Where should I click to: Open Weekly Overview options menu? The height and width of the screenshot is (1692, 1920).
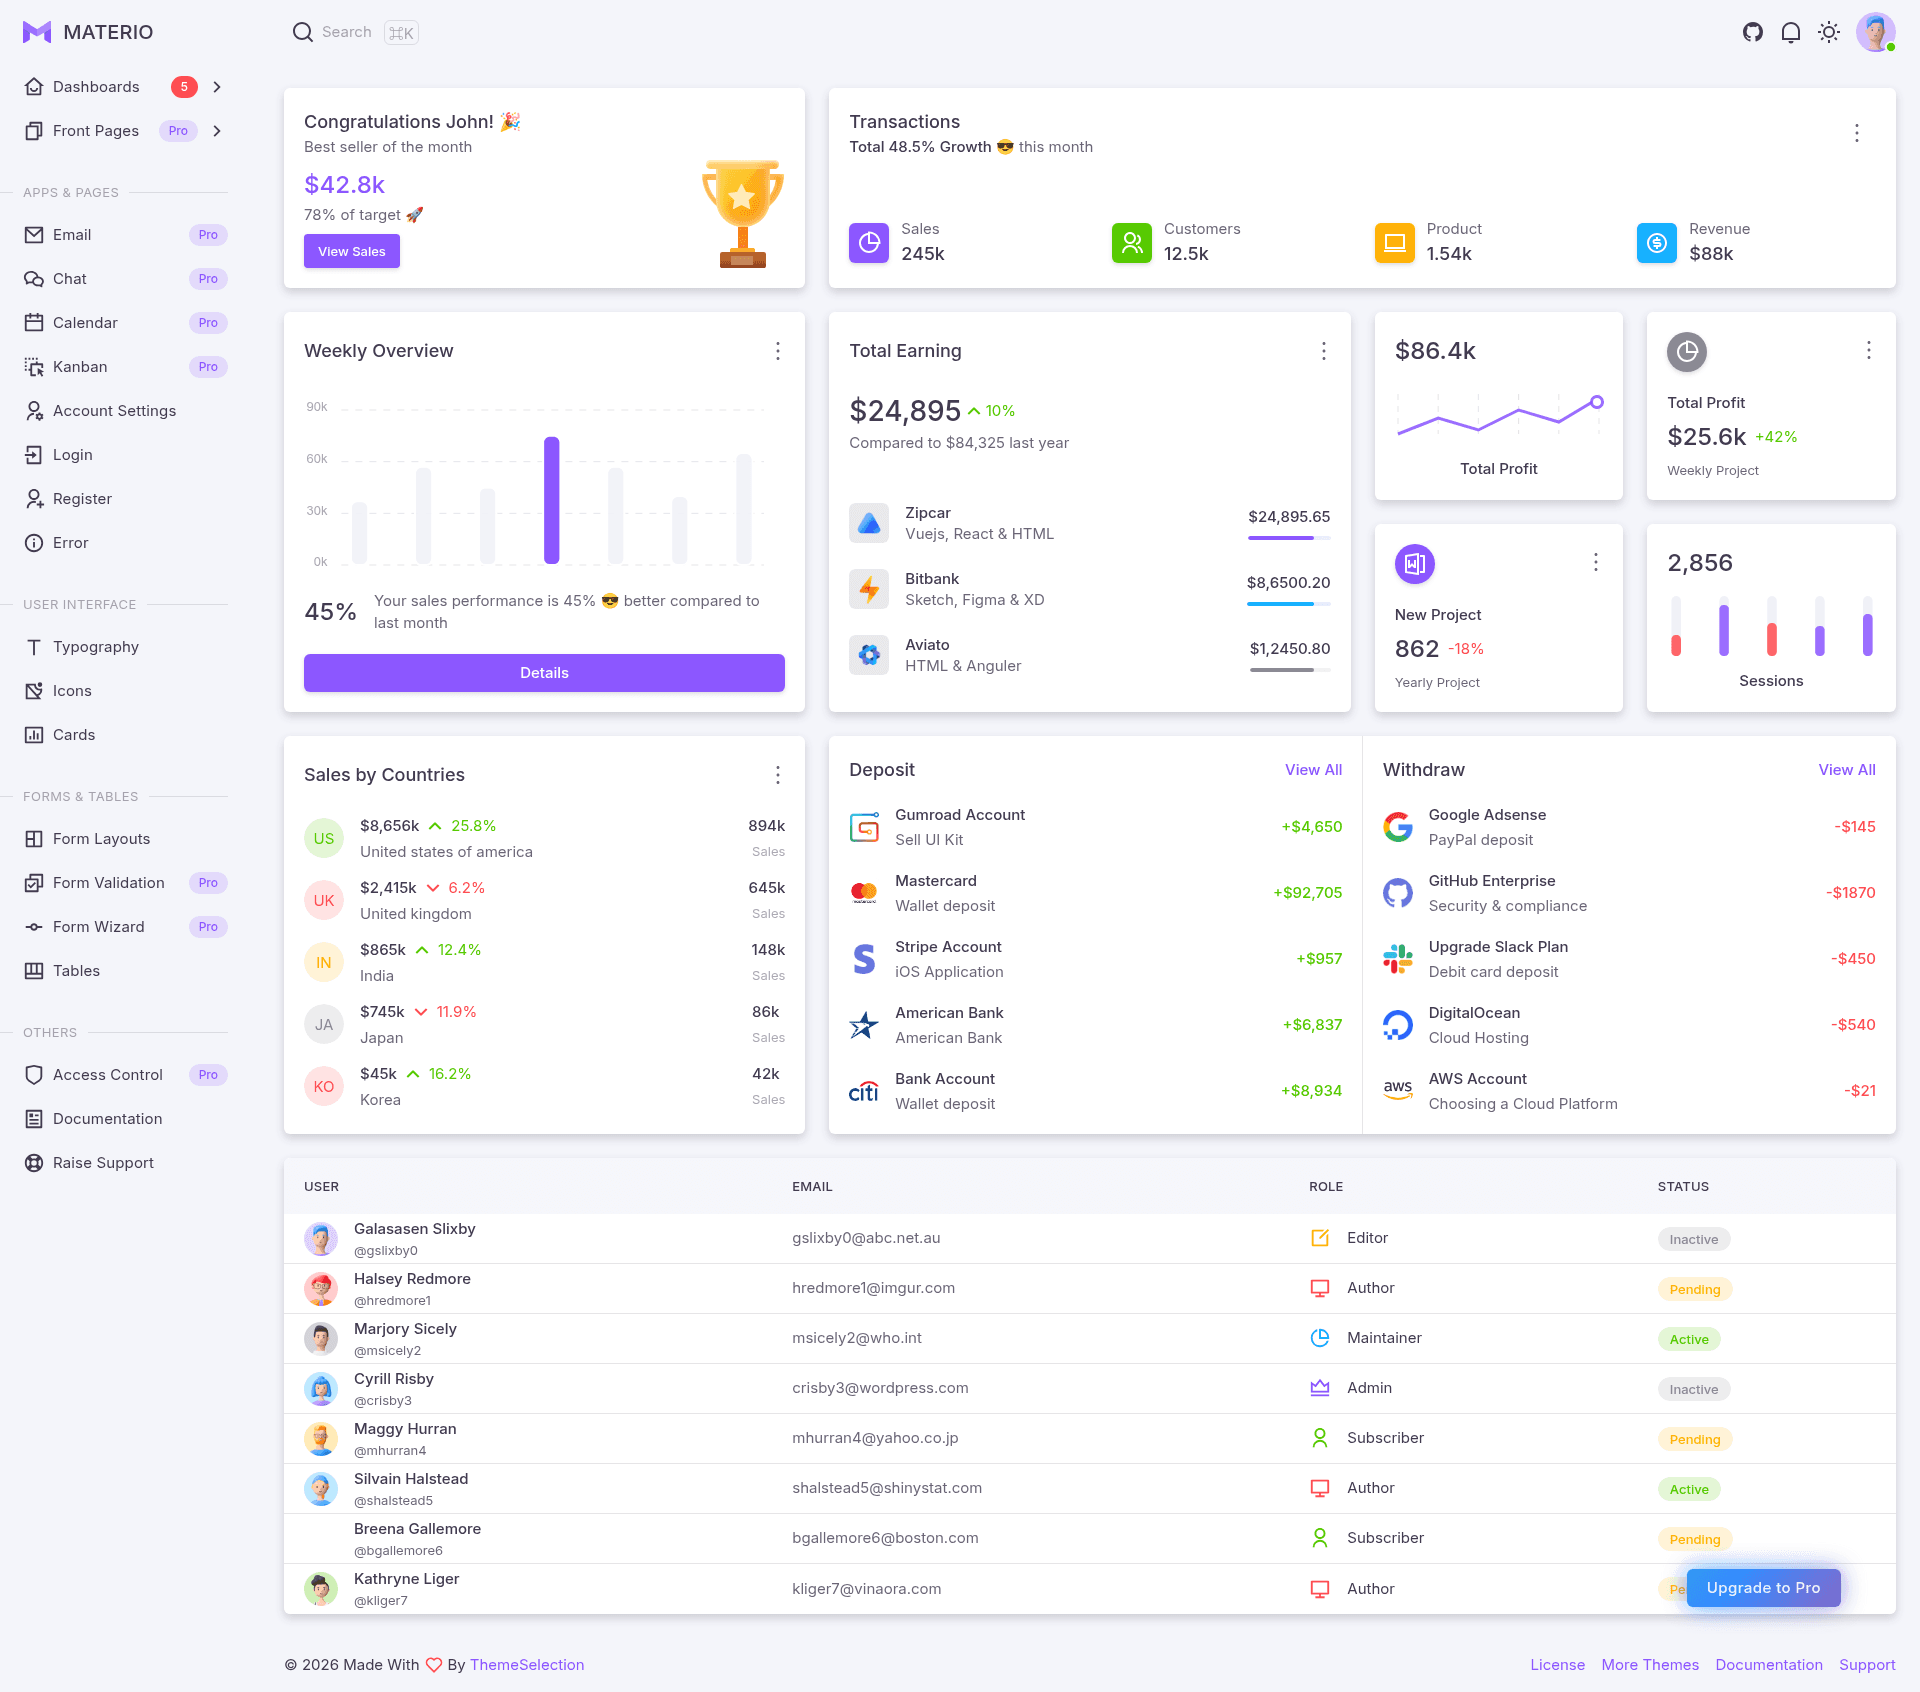click(778, 351)
